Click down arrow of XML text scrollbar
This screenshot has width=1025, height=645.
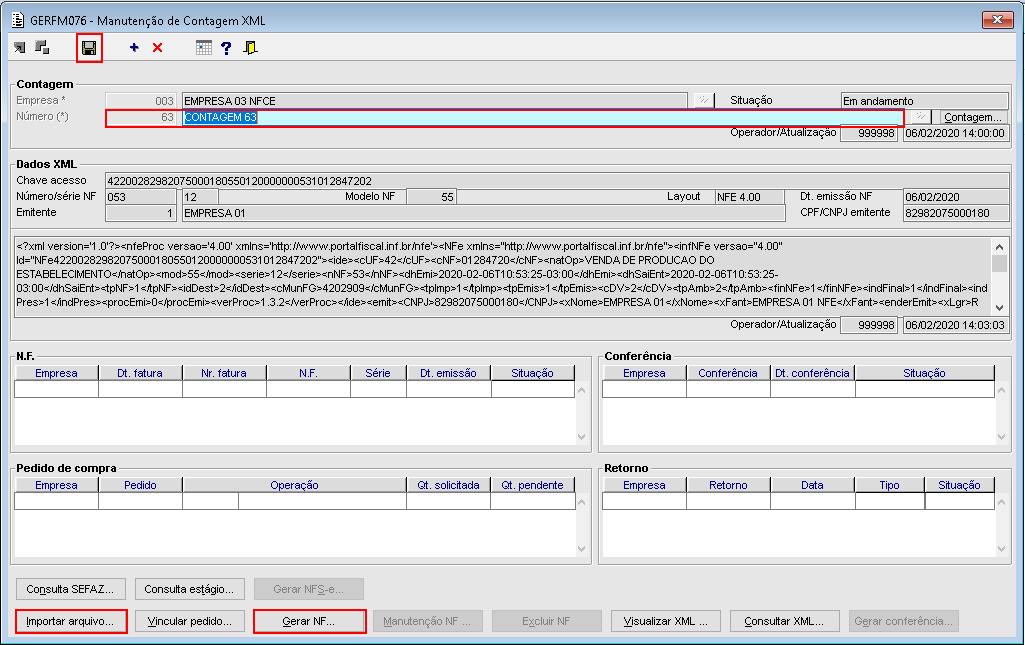point(1000,308)
